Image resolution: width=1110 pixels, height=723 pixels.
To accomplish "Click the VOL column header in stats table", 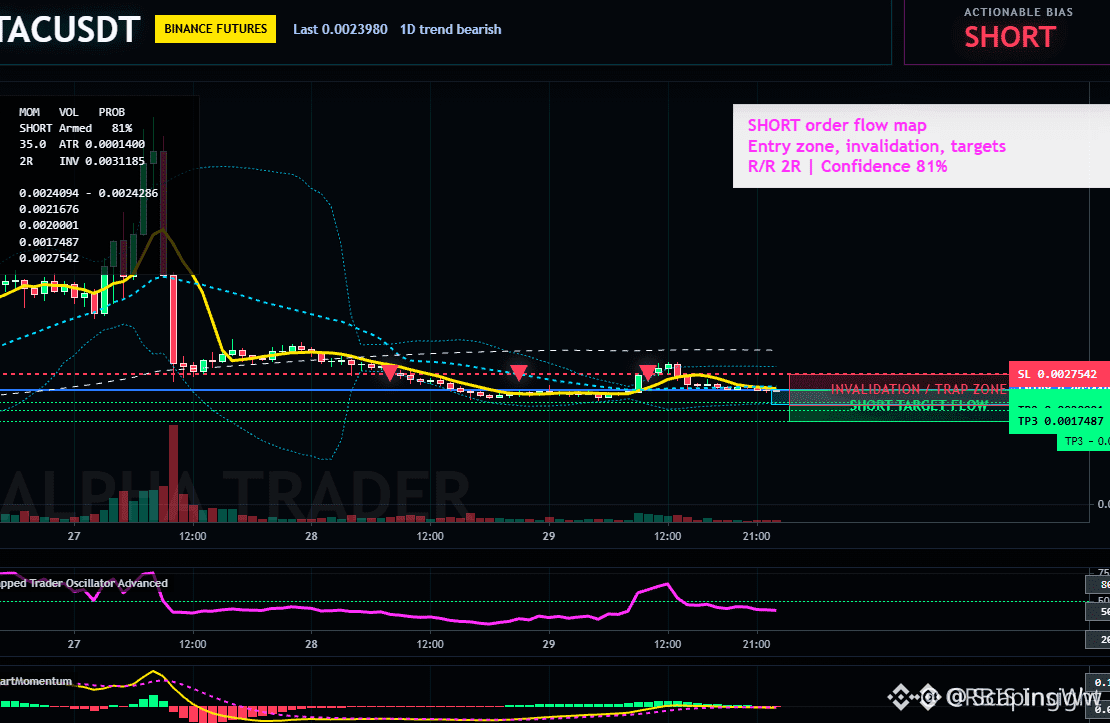I will tap(69, 112).
